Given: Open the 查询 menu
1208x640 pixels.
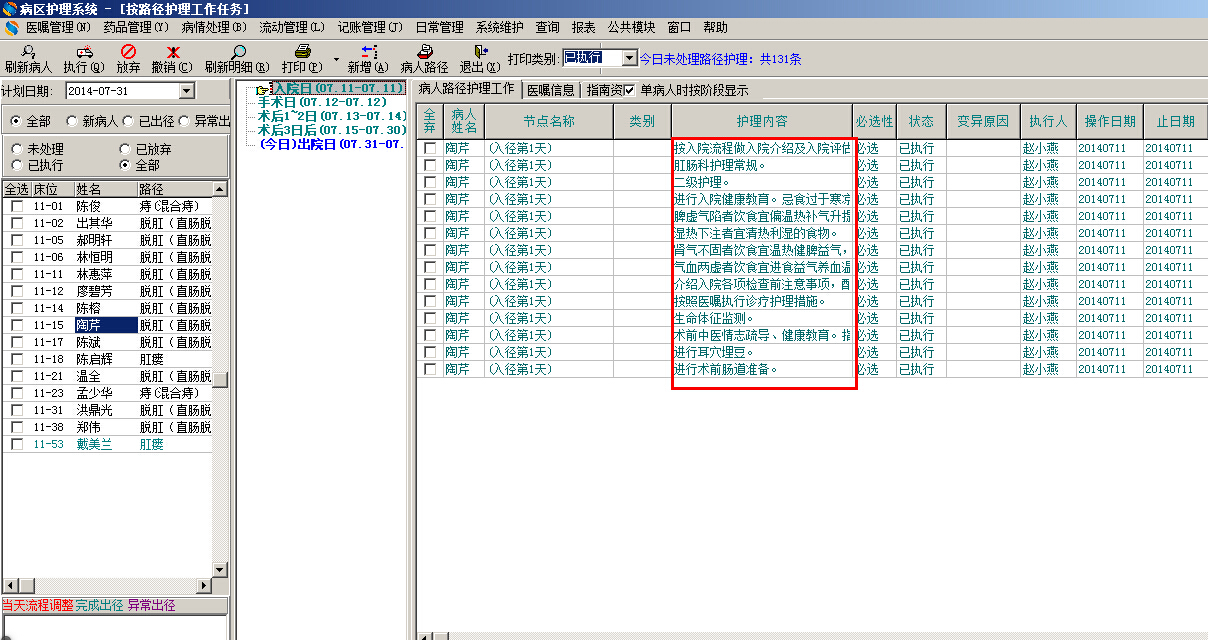Looking at the screenshot, I should pyautogui.click(x=548, y=27).
